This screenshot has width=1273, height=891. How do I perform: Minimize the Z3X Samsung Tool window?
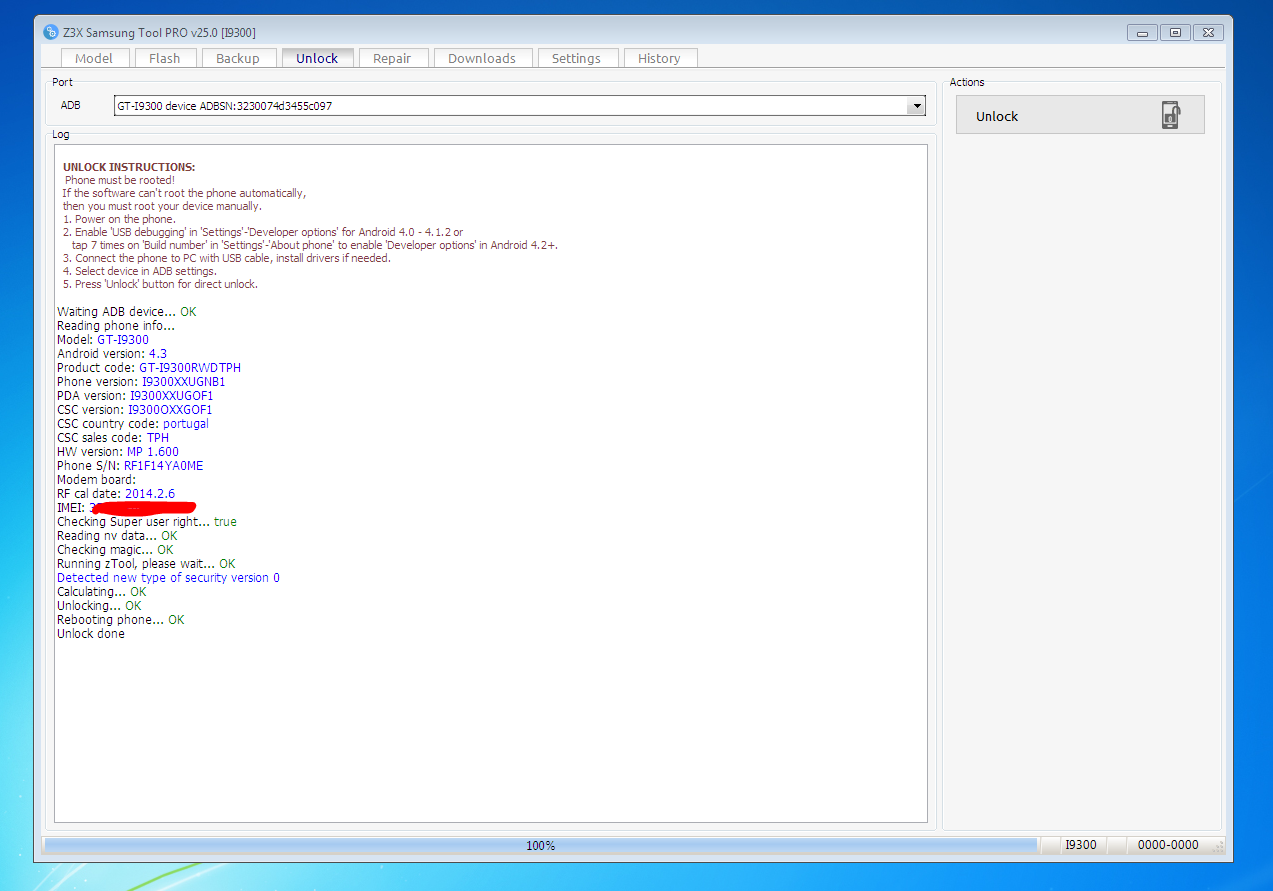point(1143,33)
